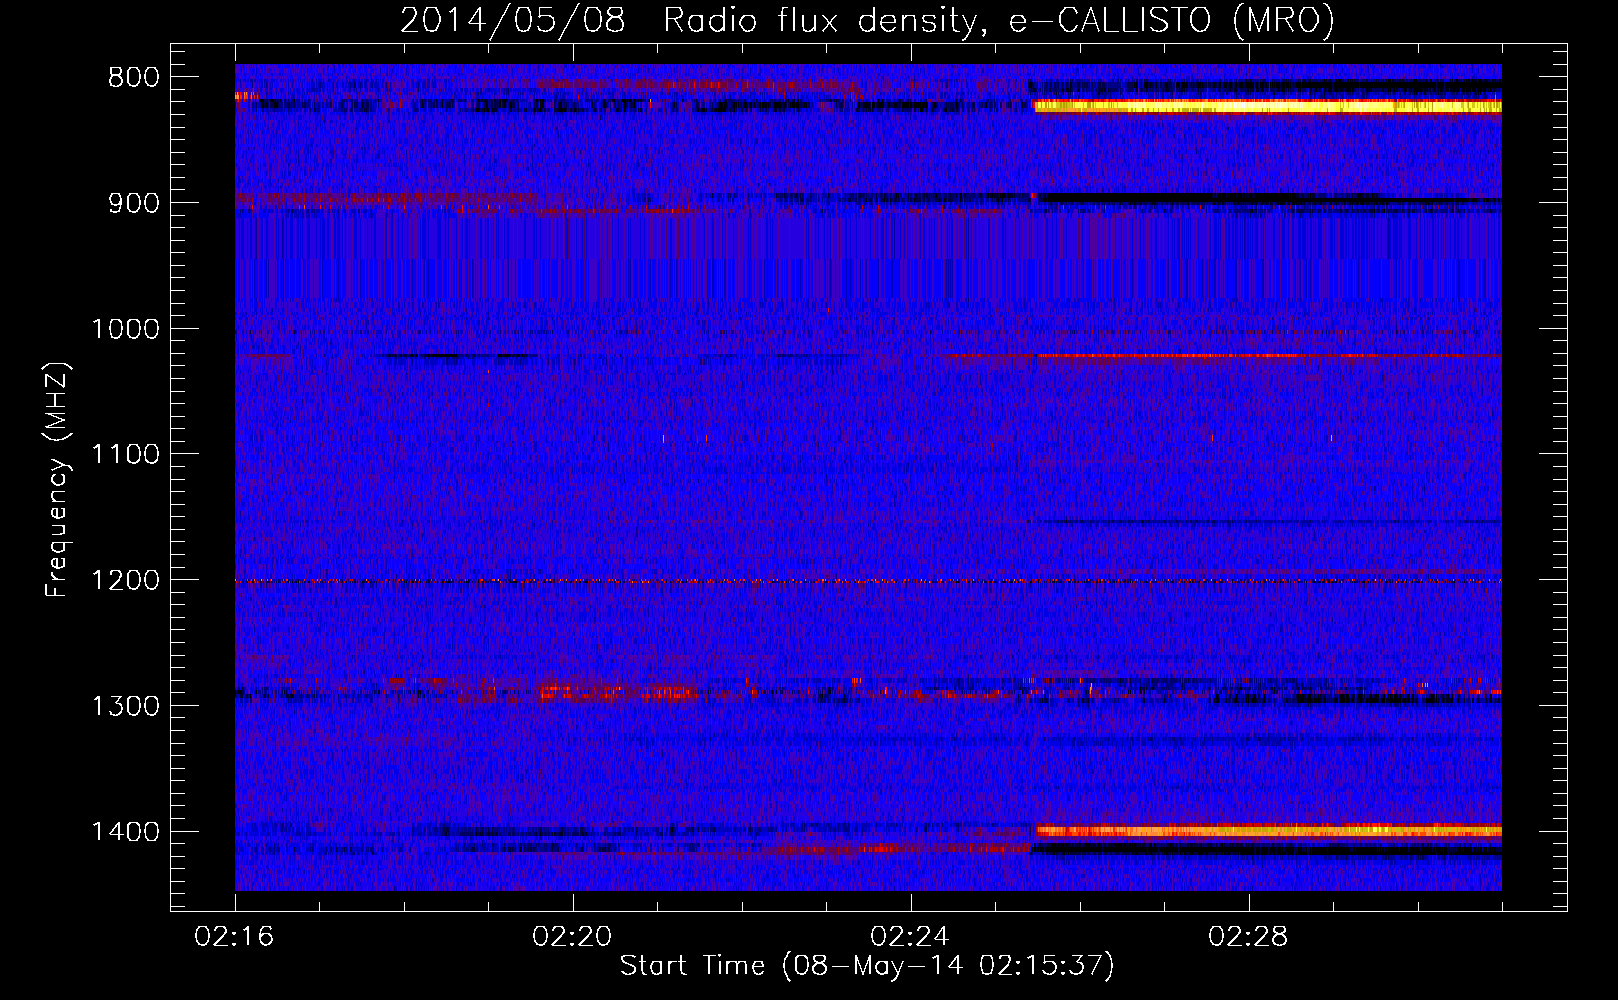Click the 02:28 time tick label
Image resolution: width=1618 pixels, height=1000 pixels.
(1249, 937)
